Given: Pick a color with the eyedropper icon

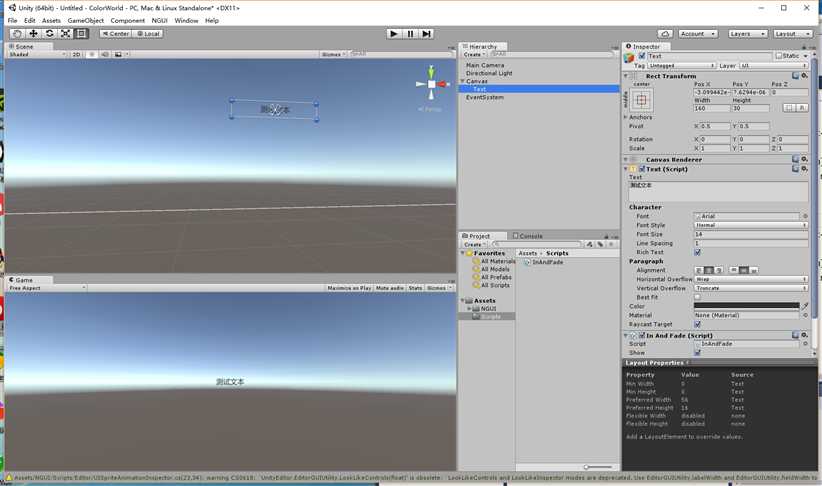Looking at the screenshot, I should coord(805,306).
